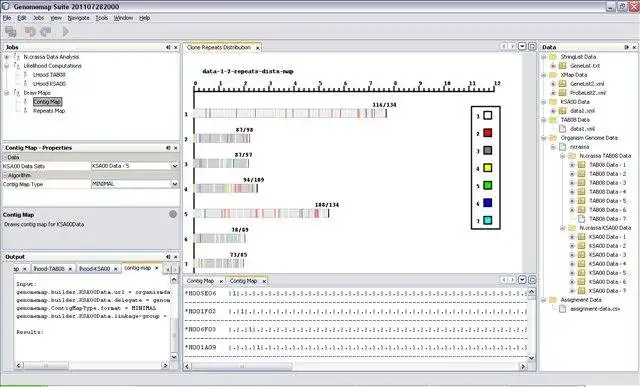Click the Redo toolbar icon

tap(46, 31)
